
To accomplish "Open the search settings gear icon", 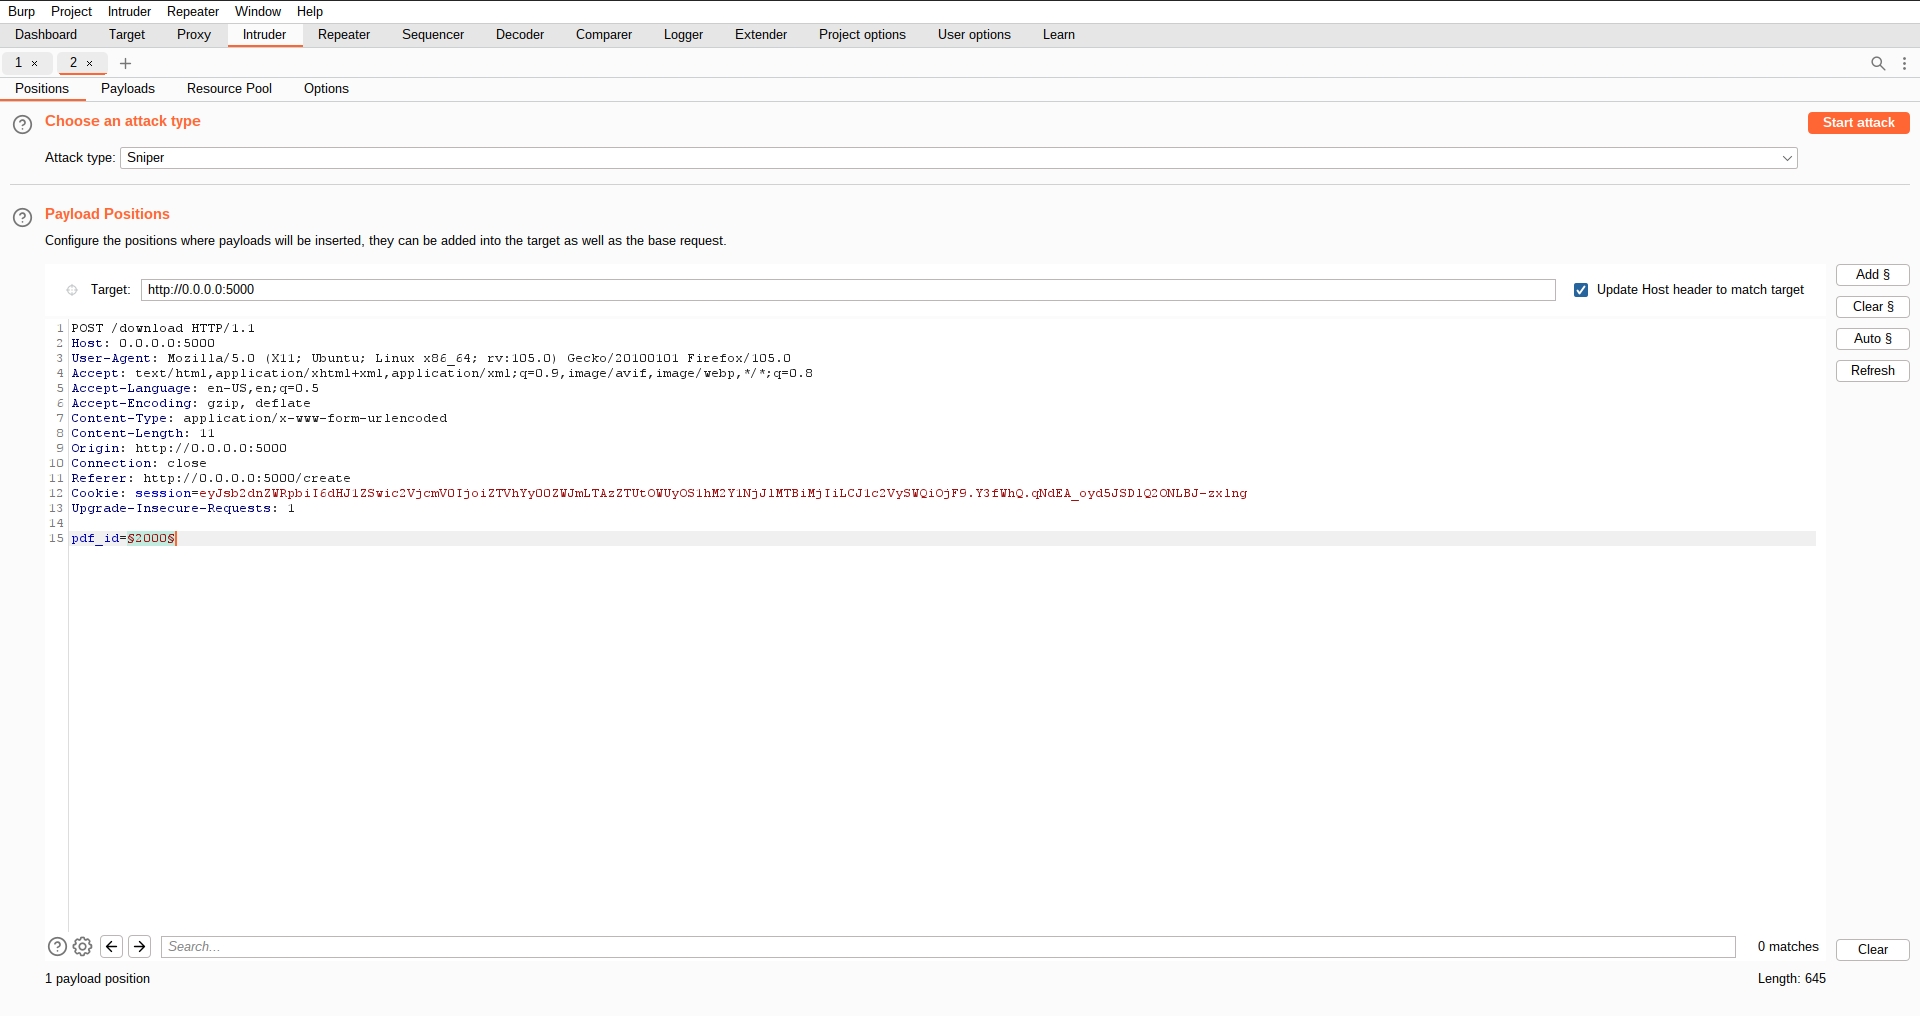I will point(83,946).
